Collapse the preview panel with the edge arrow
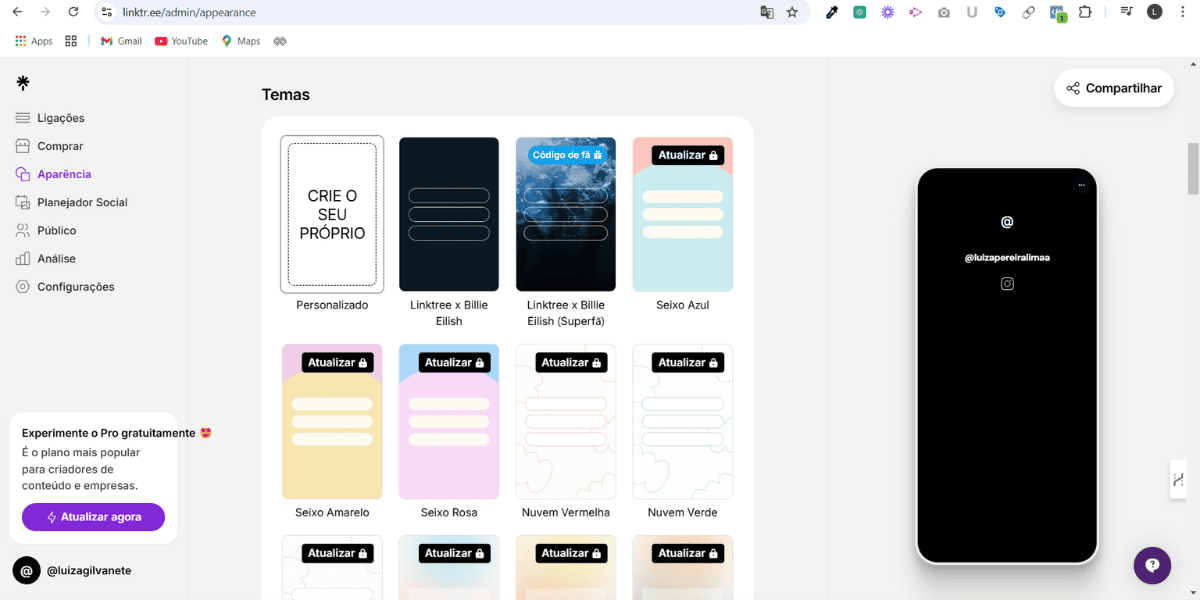This screenshot has height=600, width=1200. [x=1178, y=479]
